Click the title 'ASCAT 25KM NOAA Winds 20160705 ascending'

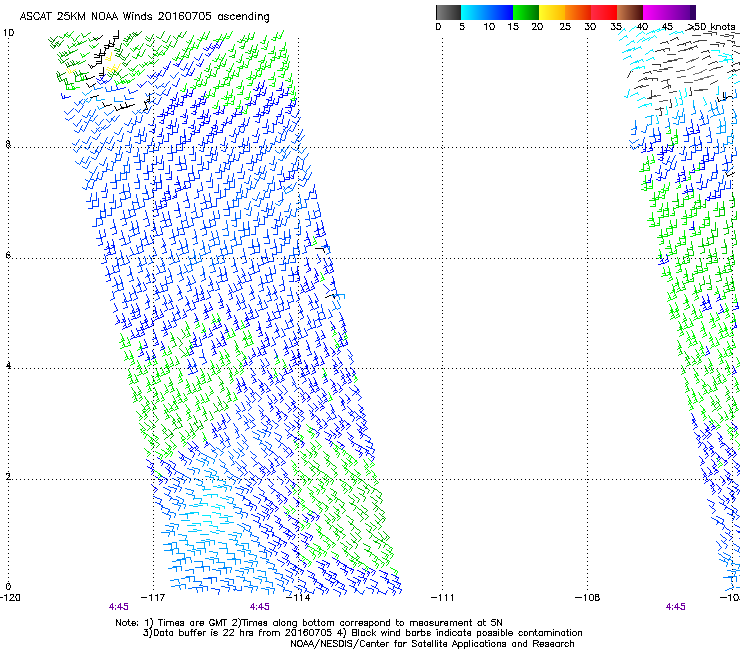[x=144, y=17]
